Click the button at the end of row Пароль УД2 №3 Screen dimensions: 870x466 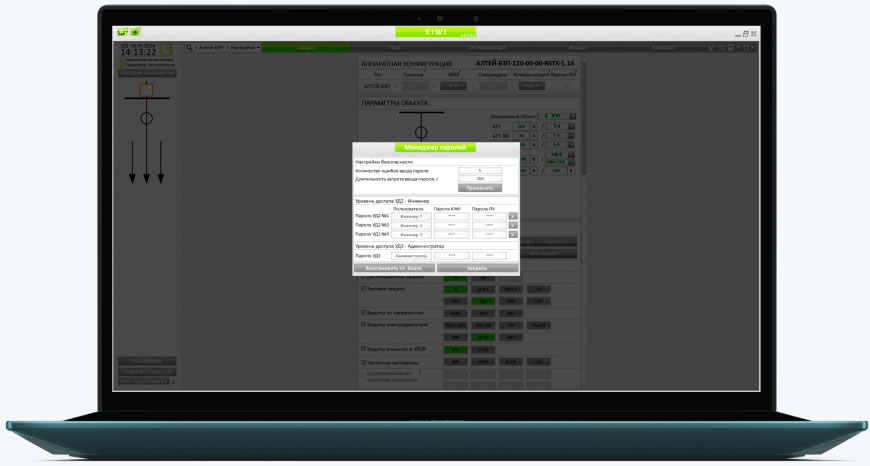click(513, 234)
